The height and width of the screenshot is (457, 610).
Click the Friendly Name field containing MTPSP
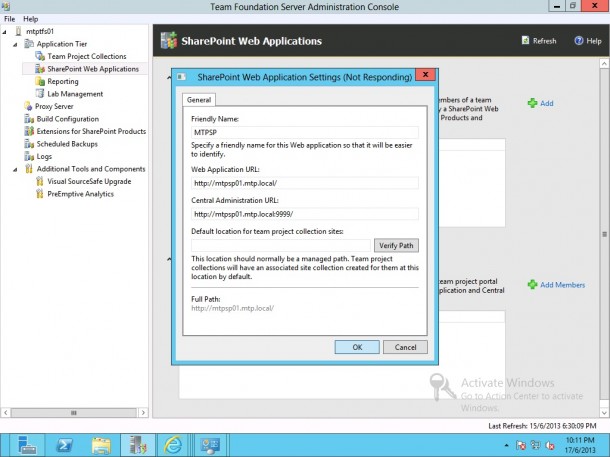point(305,132)
